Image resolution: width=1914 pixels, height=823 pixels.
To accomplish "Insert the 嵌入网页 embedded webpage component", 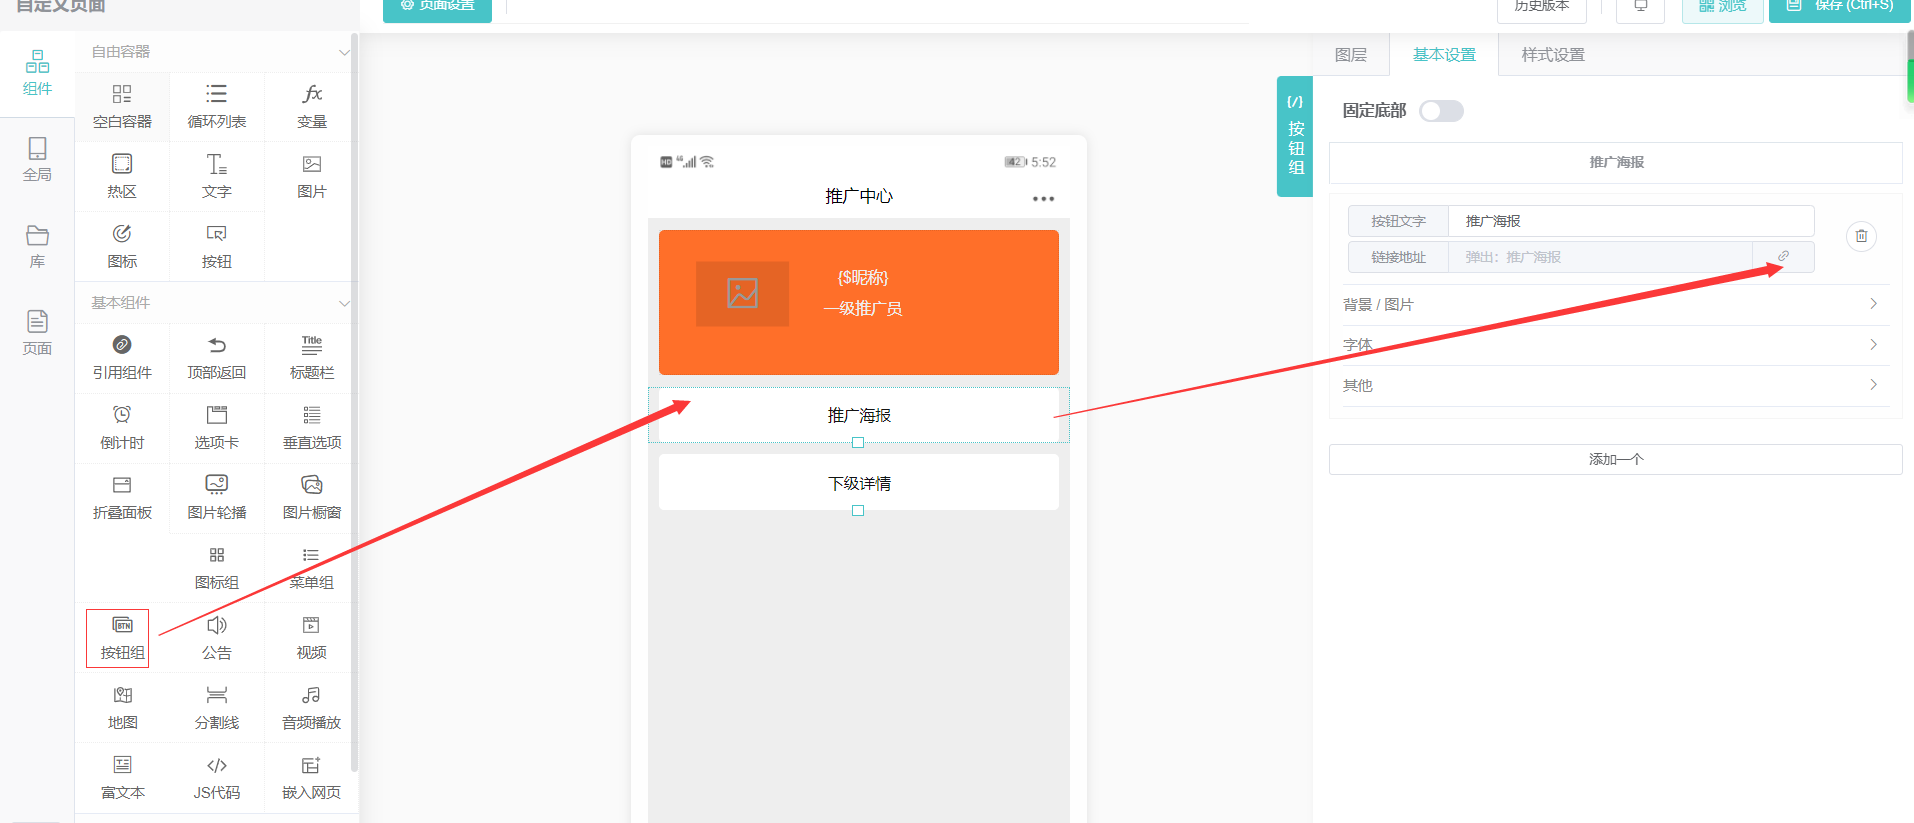I will point(312,777).
